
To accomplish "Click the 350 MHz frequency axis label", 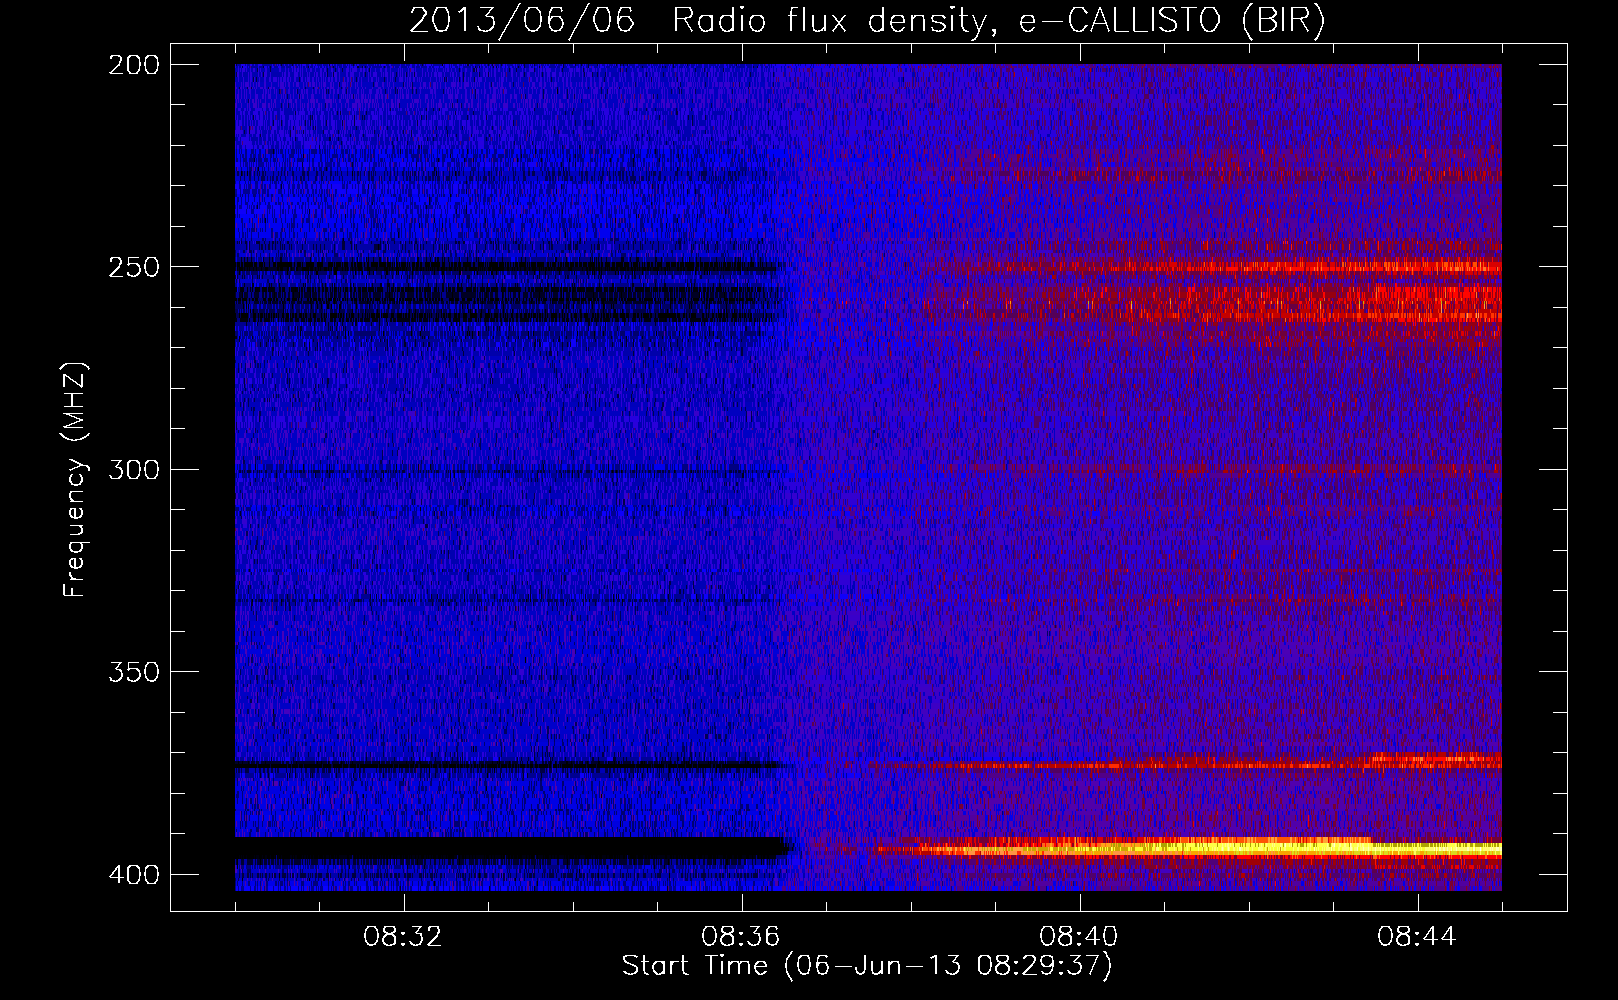I will 133,671.
